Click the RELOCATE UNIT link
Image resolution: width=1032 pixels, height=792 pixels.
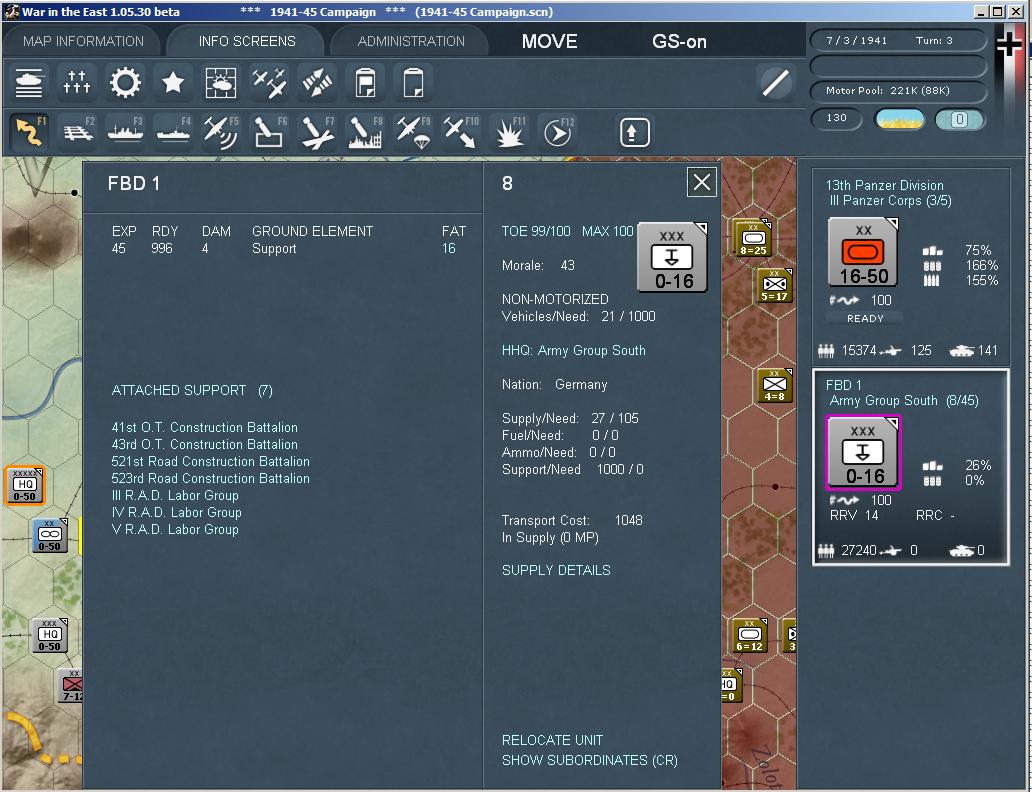552,740
